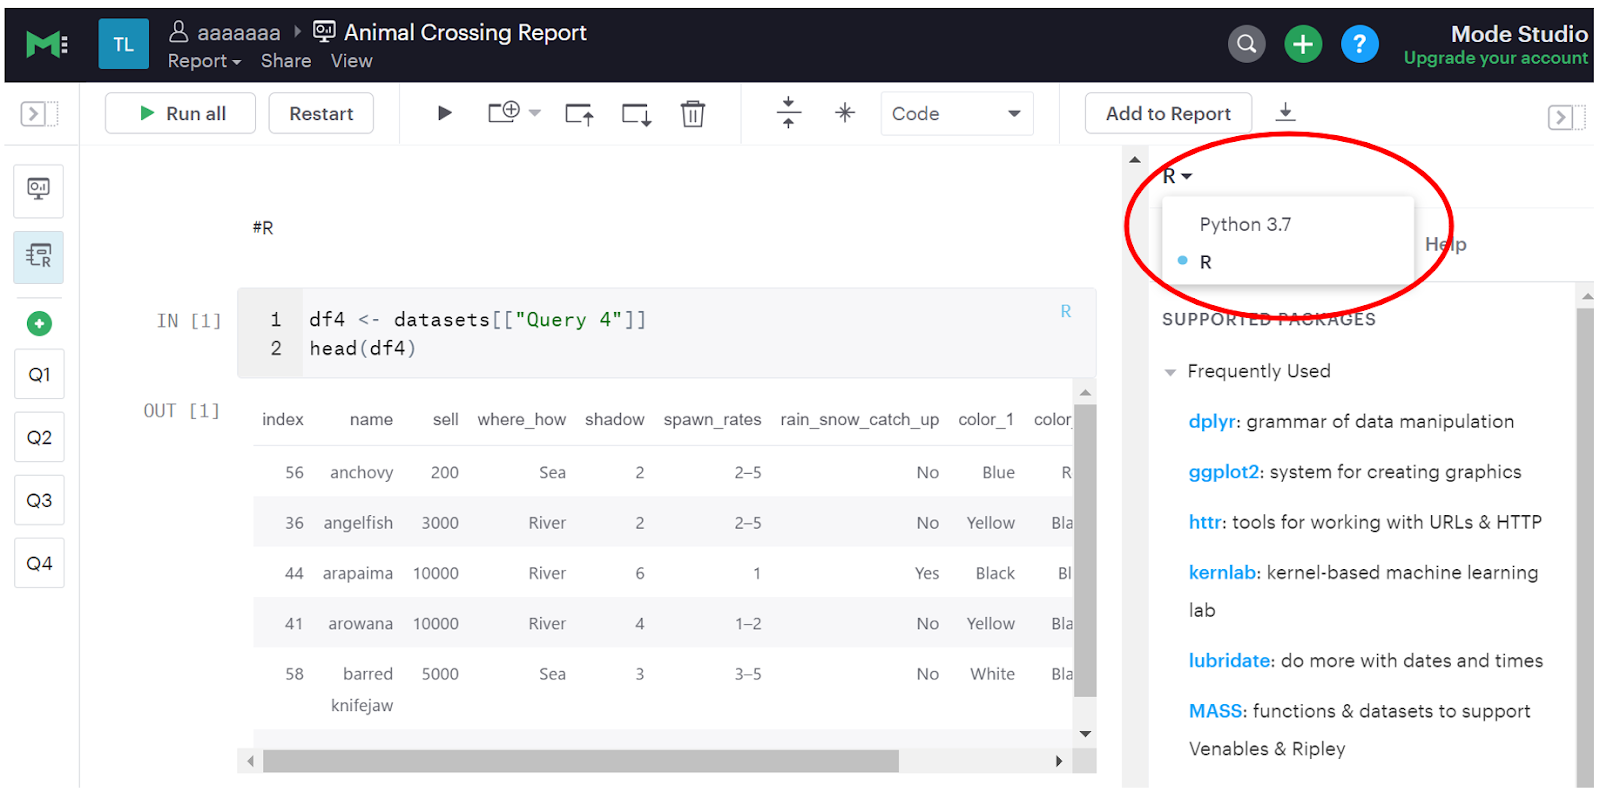
Task: Click the arowana name cell
Action: pos(360,623)
